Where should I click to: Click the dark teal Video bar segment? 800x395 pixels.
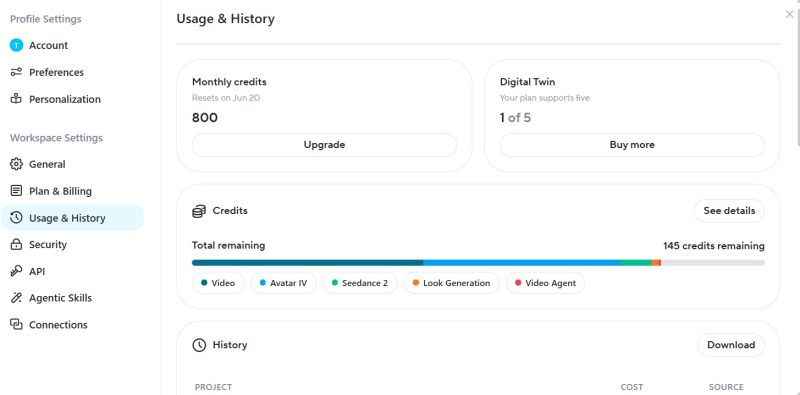[x=308, y=263]
